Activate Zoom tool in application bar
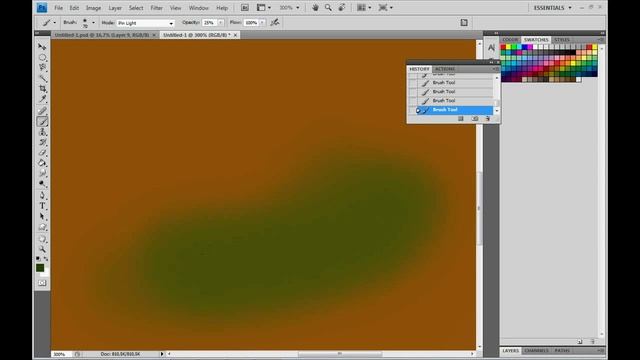Screen dimensions: 640x360 pyautogui.click(x=328, y=7)
